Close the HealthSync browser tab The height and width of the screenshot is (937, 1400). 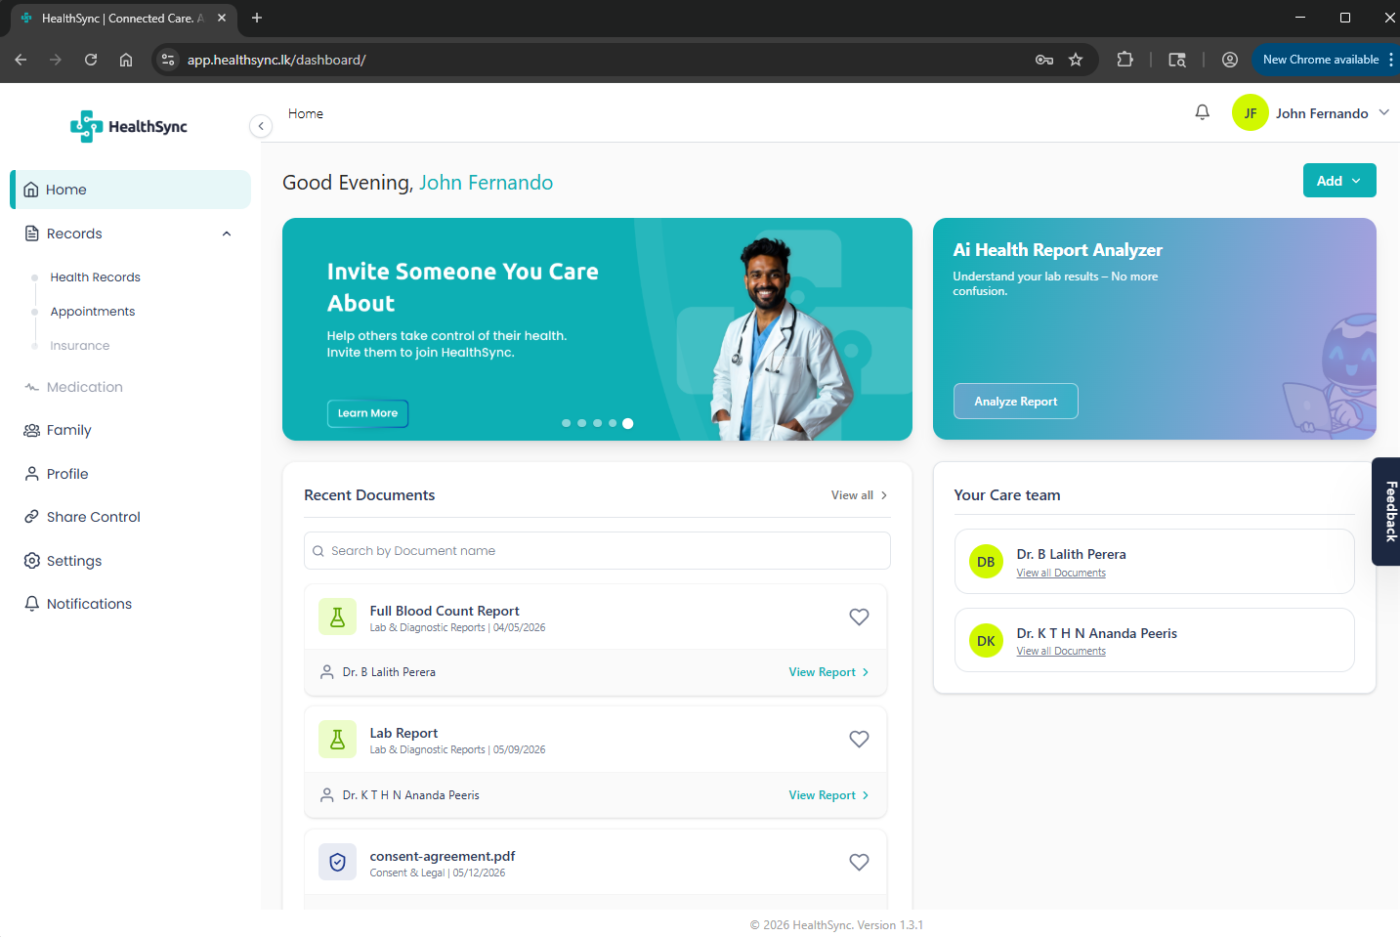[222, 18]
